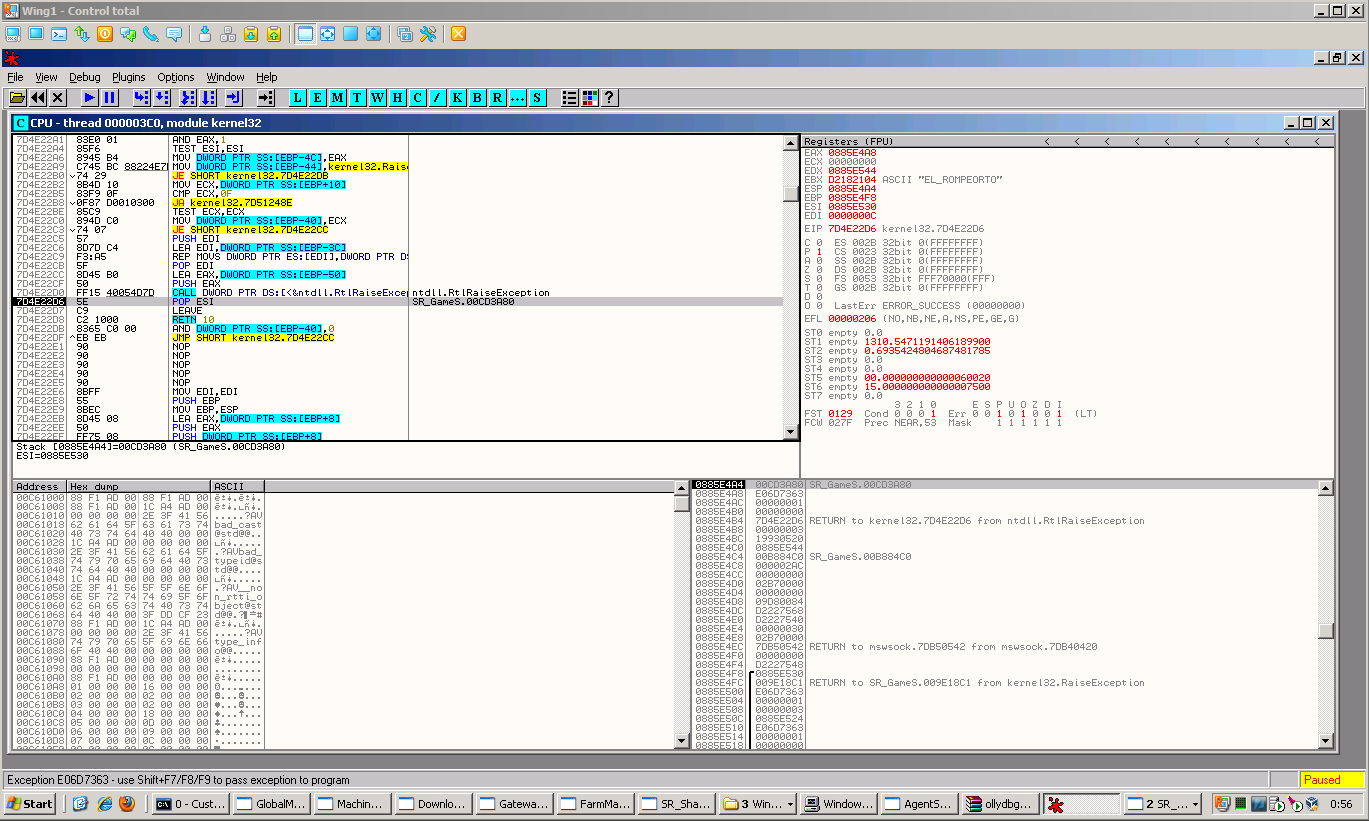The width and height of the screenshot is (1369, 821).
Task: Open appearance options with the color grid icon
Action: [x=590, y=97]
